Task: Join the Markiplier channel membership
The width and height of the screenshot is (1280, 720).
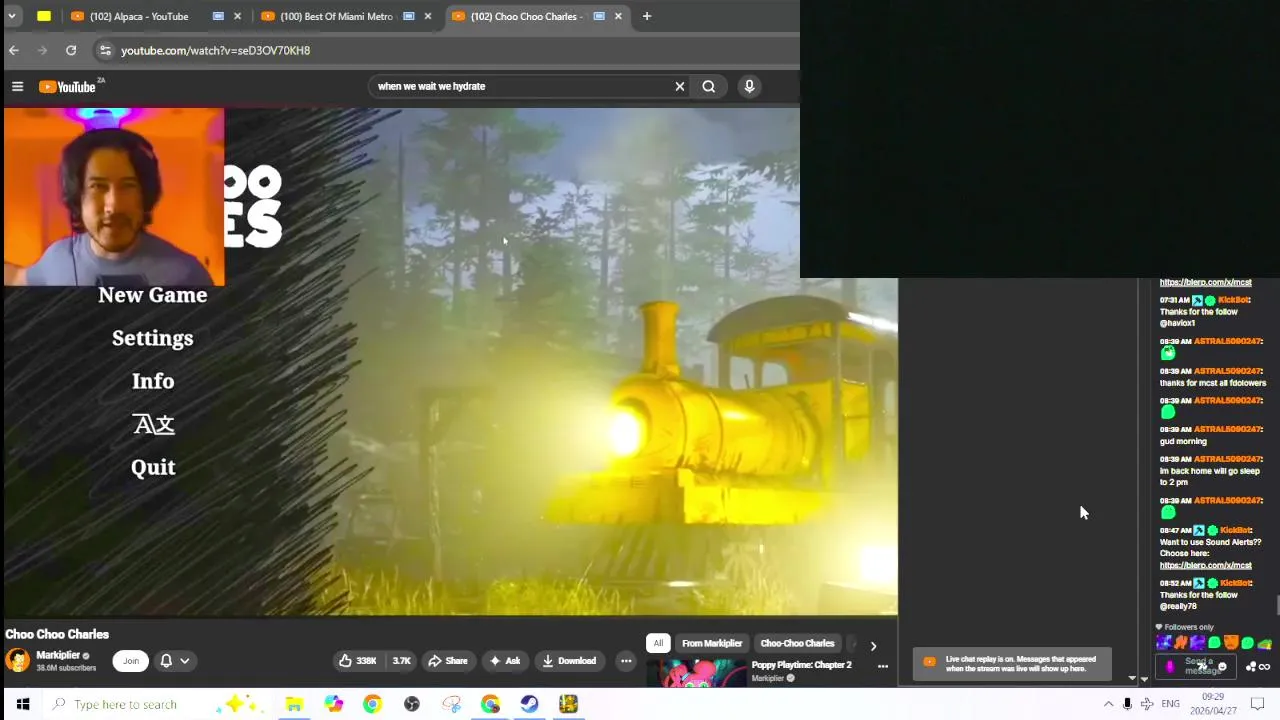Action: coord(131,661)
